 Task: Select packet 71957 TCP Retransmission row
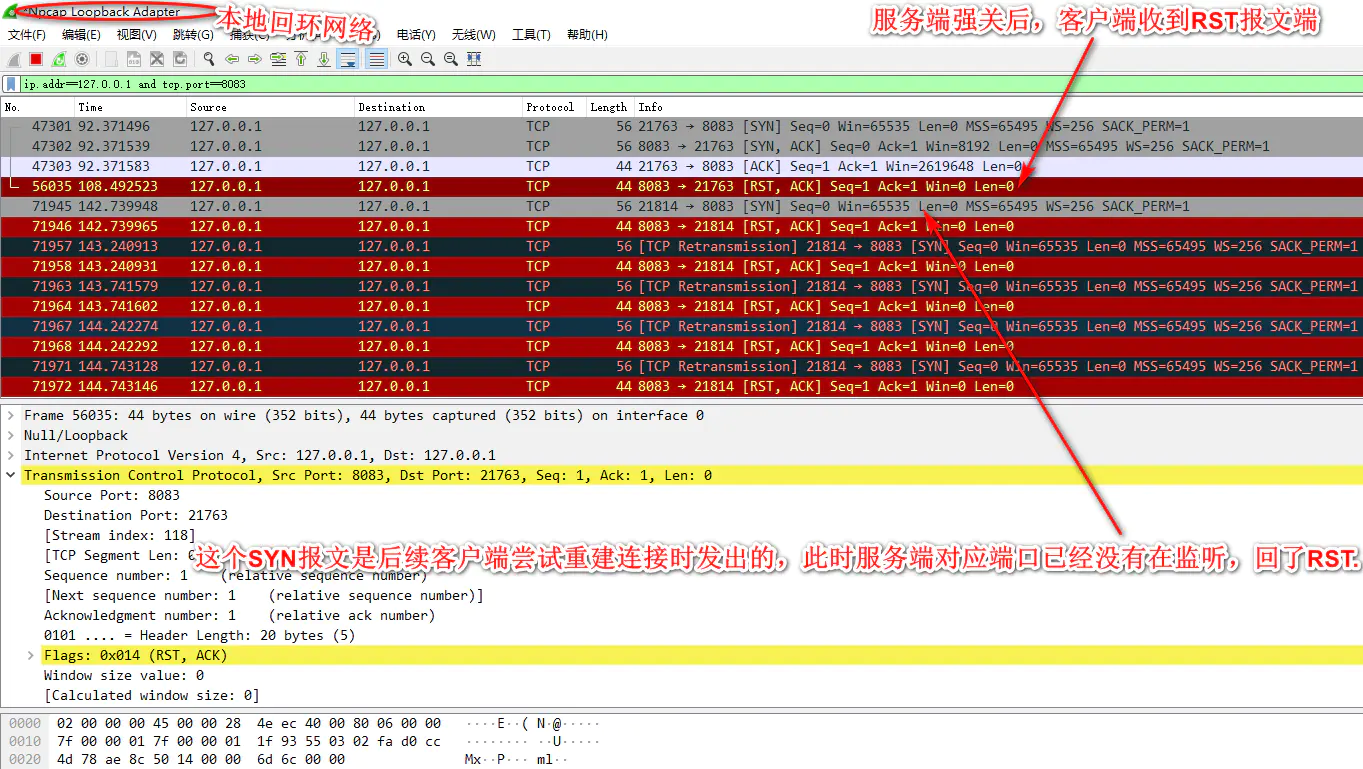[x=681, y=246]
